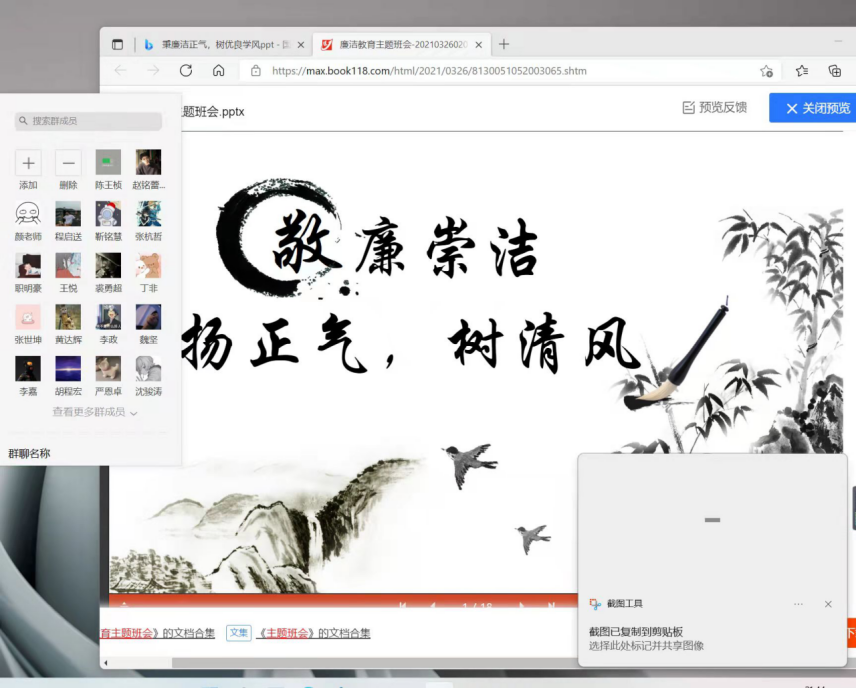Image resolution: width=857 pixels, height=688 pixels.
Task: Open member 颜老师's avatar
Action: [28, 214]
